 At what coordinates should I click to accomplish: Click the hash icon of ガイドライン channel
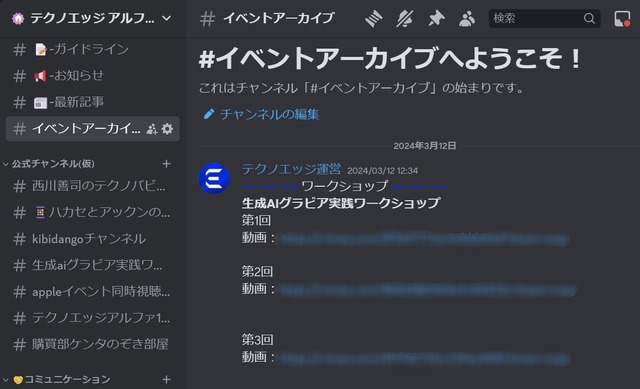coord(19,49)
